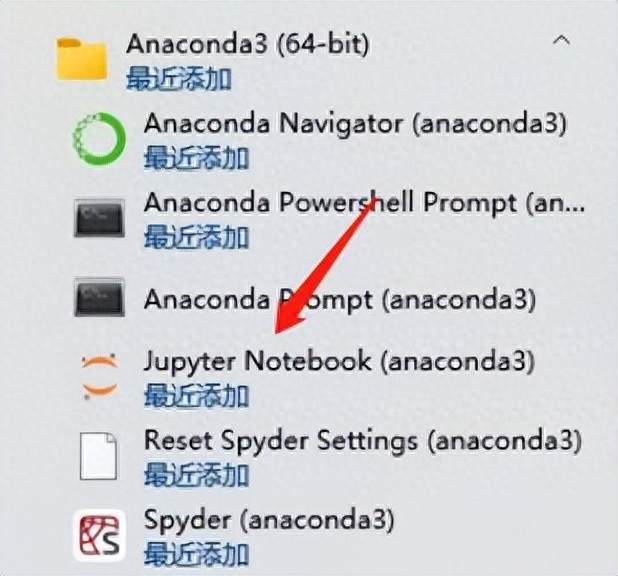Run Reset Spyder Settings (anaconda3) entry text

[363, 440]
